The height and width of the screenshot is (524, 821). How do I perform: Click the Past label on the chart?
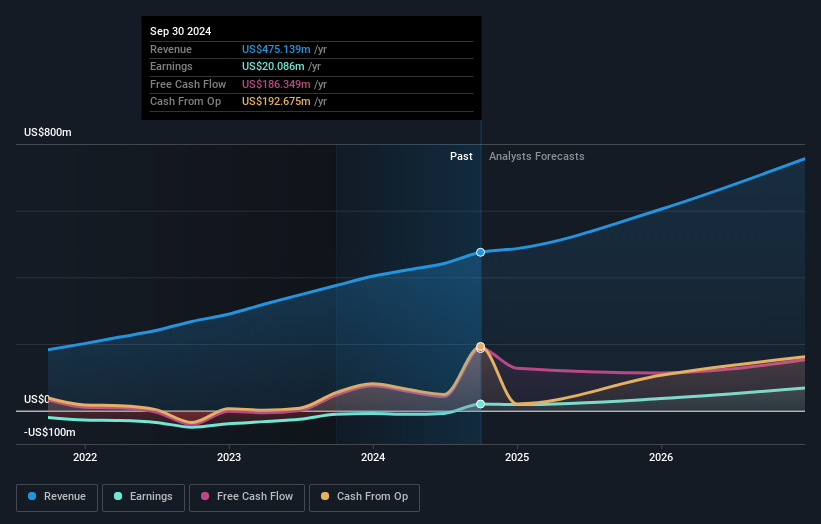461,157
